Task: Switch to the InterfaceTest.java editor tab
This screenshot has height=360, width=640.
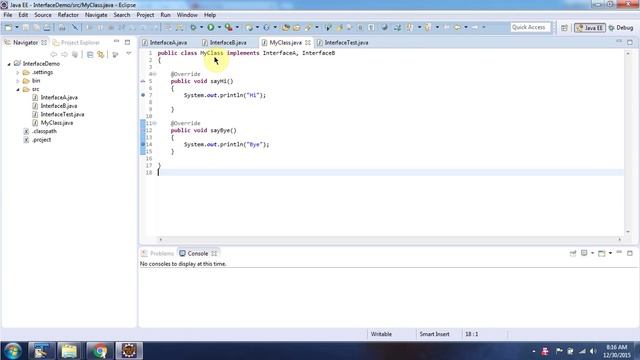Action: click(343, 42)
